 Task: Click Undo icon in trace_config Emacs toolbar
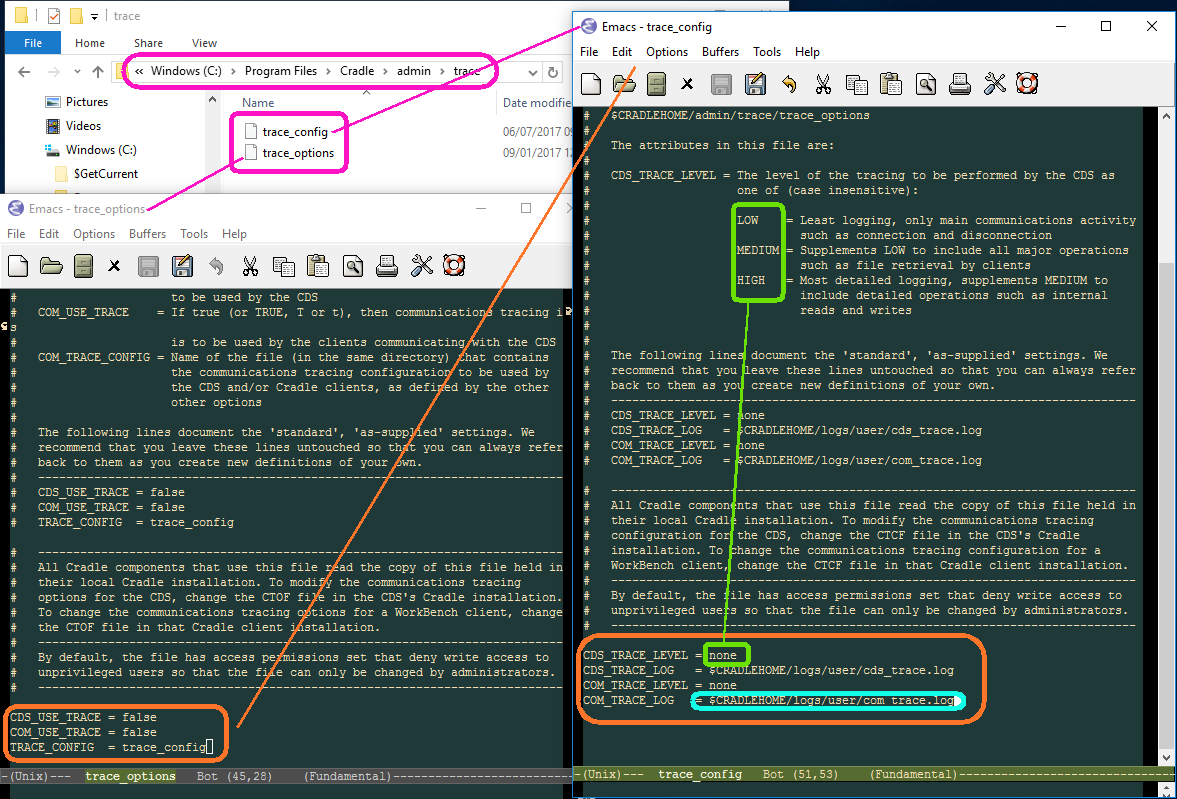pos(789,84)
